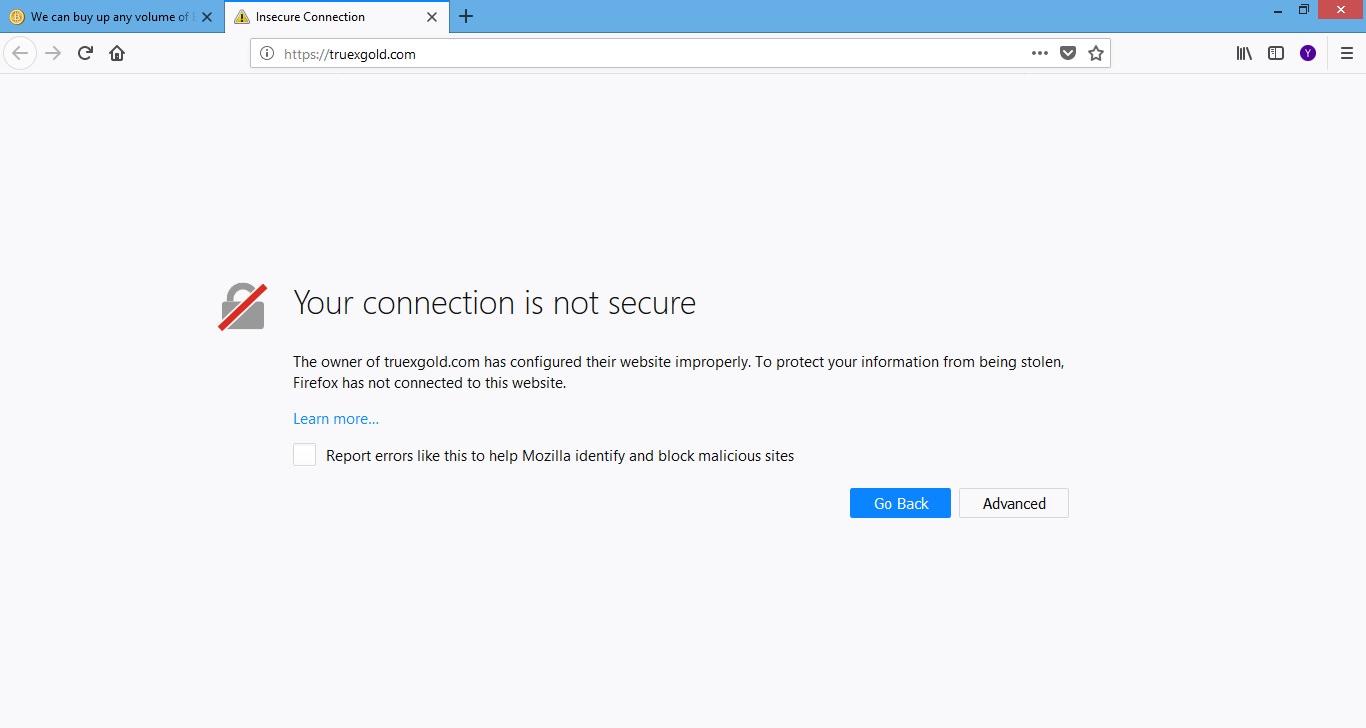The height and width of the screenshot is (728, 1366).
Task: Click the Advanced button
Action: click(x=1014, y=503)
